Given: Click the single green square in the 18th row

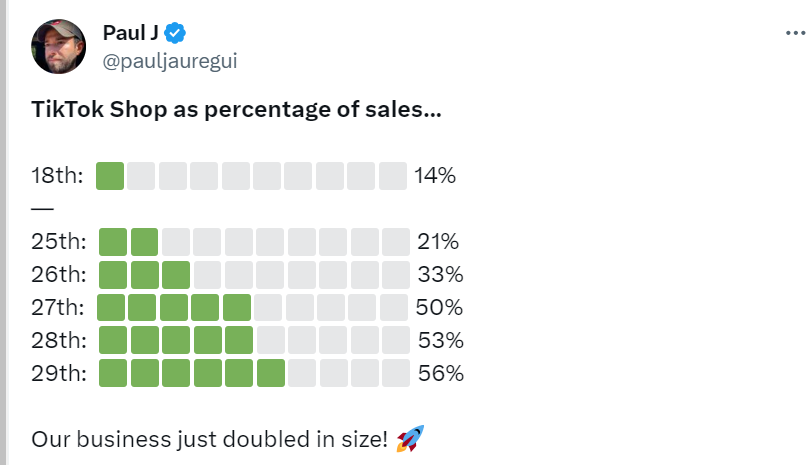Looking at the screenshot, I should (110, 176).
